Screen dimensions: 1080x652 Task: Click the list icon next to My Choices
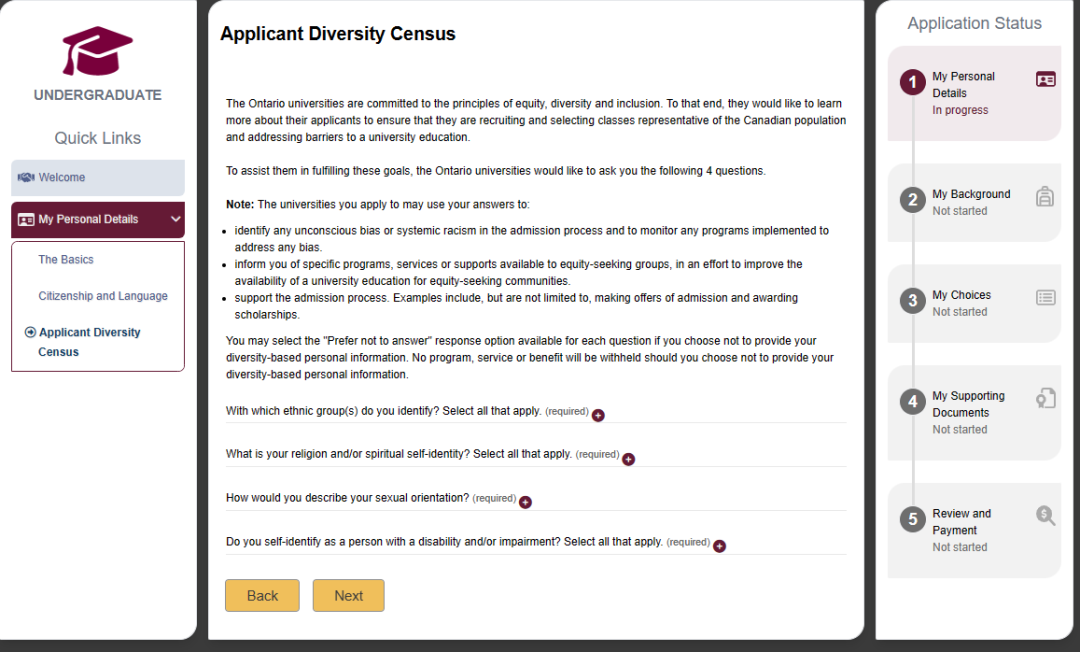[1046, 297]
